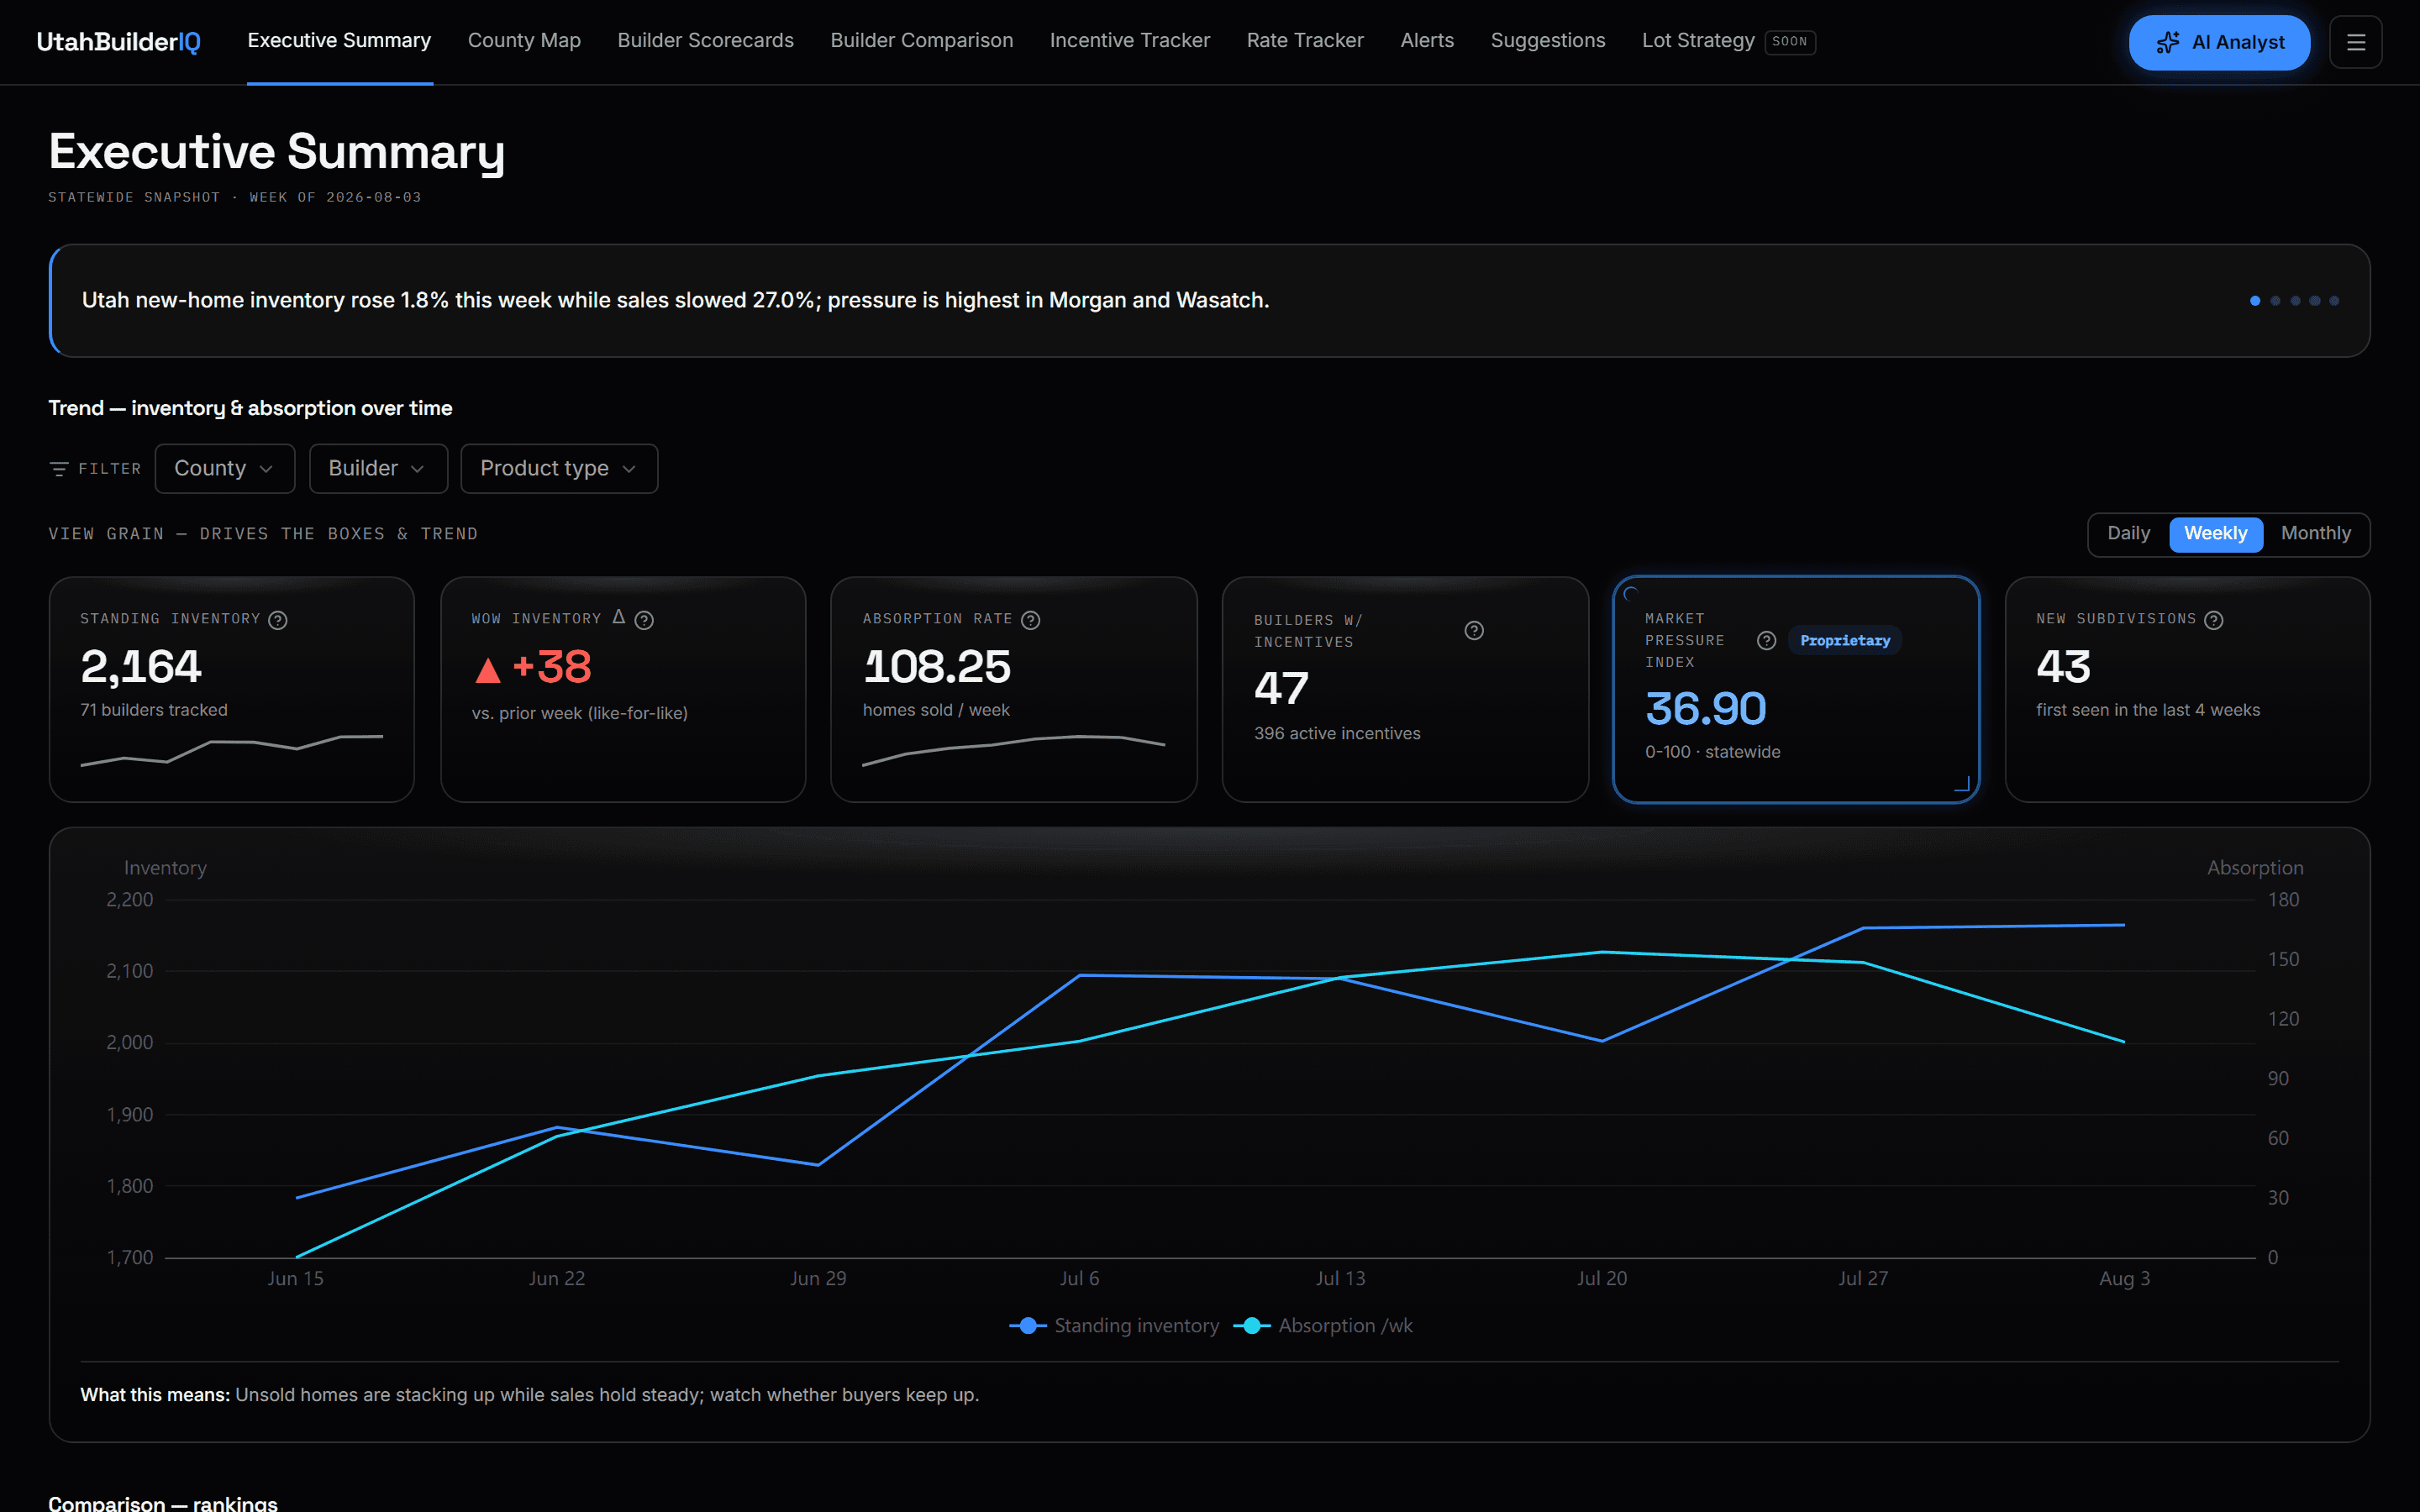Open the hamburger menu icon
Image resolution: width=2420 pixels, height=1512 pixels.
[x=2355, y=42]
